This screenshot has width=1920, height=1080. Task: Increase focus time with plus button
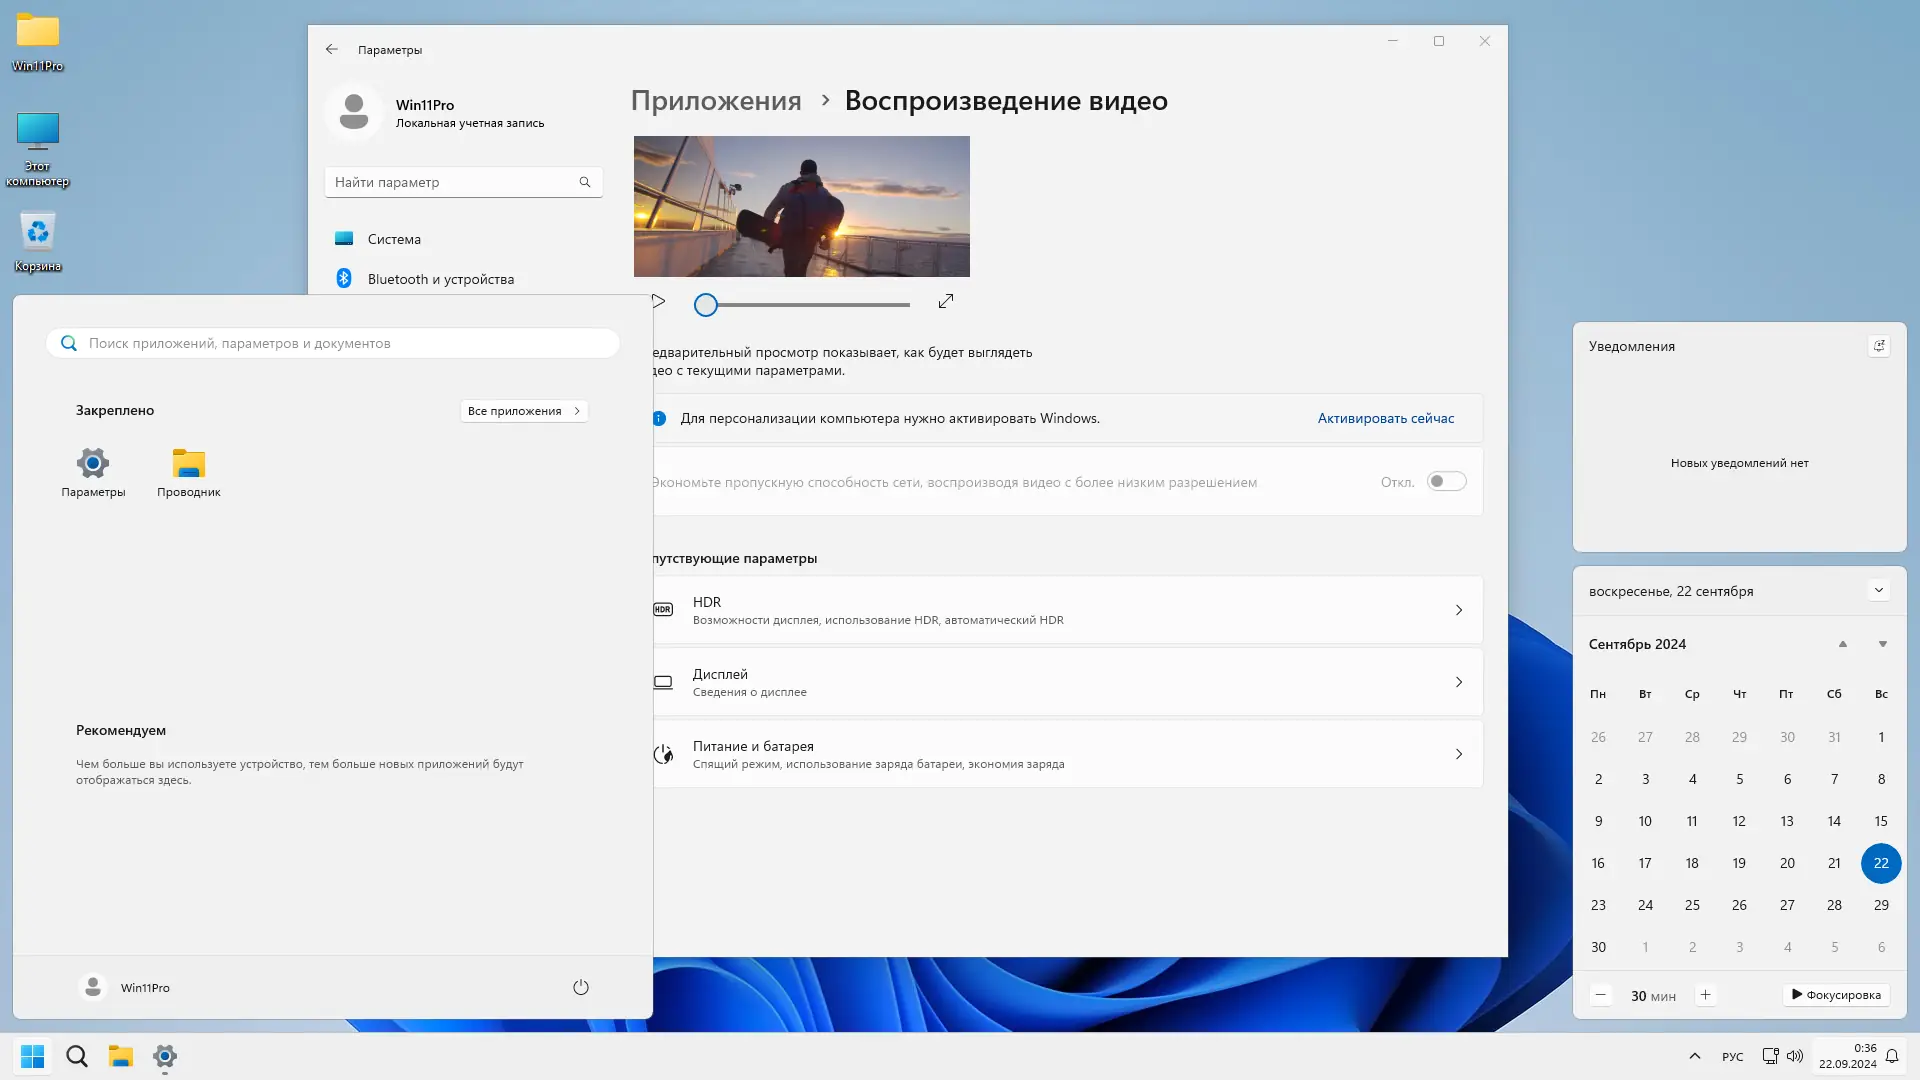point(1705,995)
